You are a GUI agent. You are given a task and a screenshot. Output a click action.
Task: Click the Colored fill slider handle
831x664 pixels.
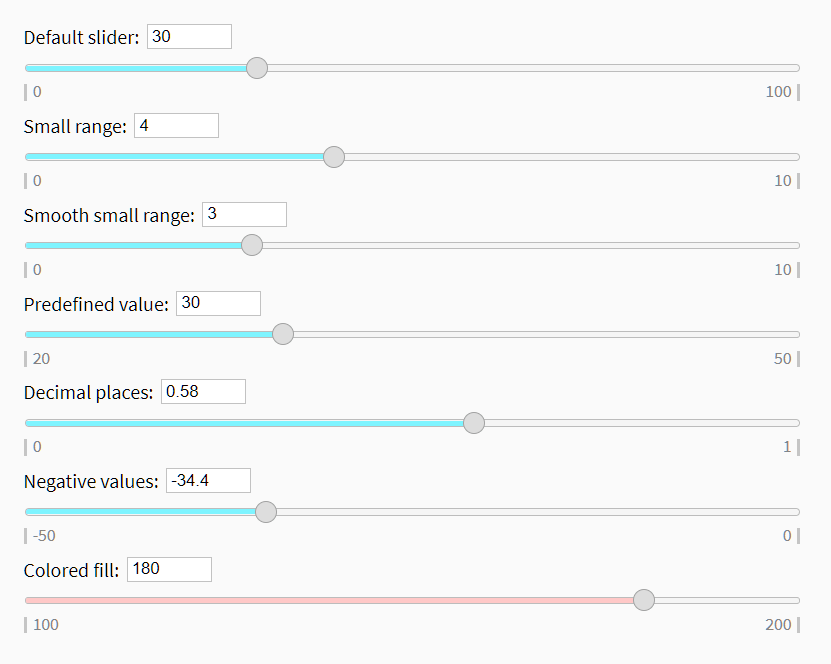[x=644, y=600]
